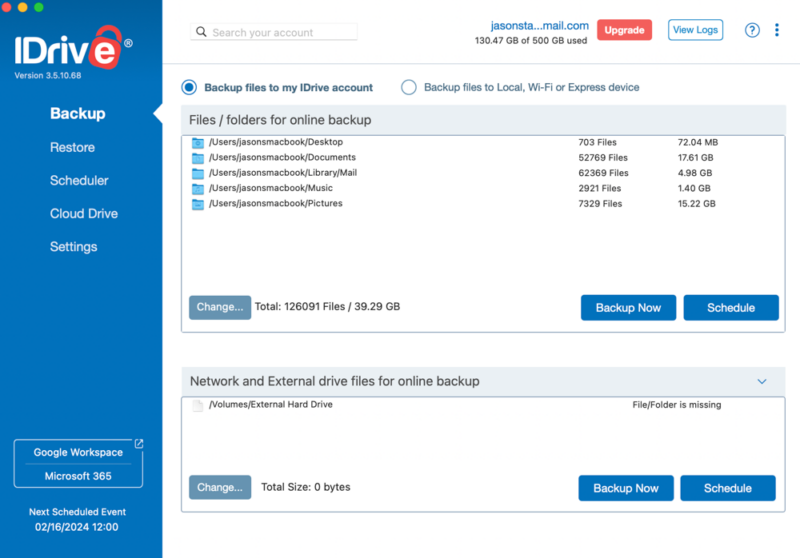
Task: Click the External Hard Drive file icon
Action: [x=197, y=405]
